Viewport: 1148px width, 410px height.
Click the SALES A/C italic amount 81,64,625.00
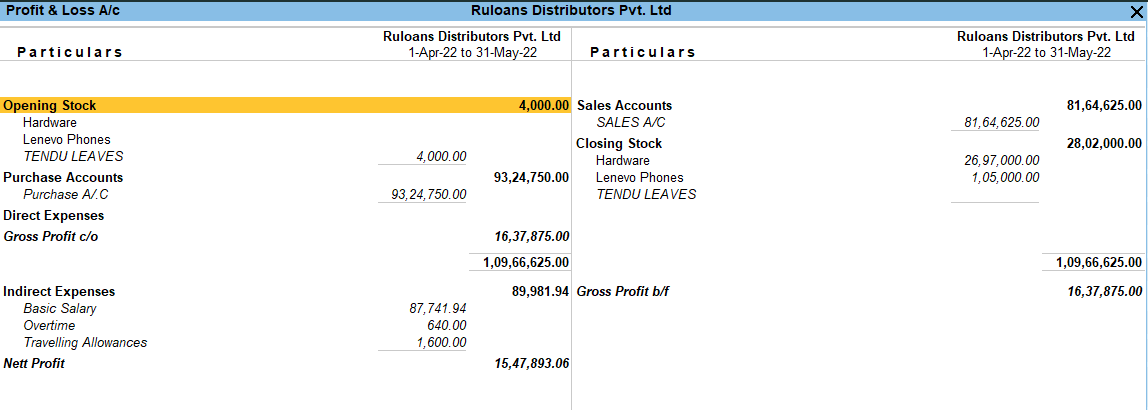pos(1002,123)
